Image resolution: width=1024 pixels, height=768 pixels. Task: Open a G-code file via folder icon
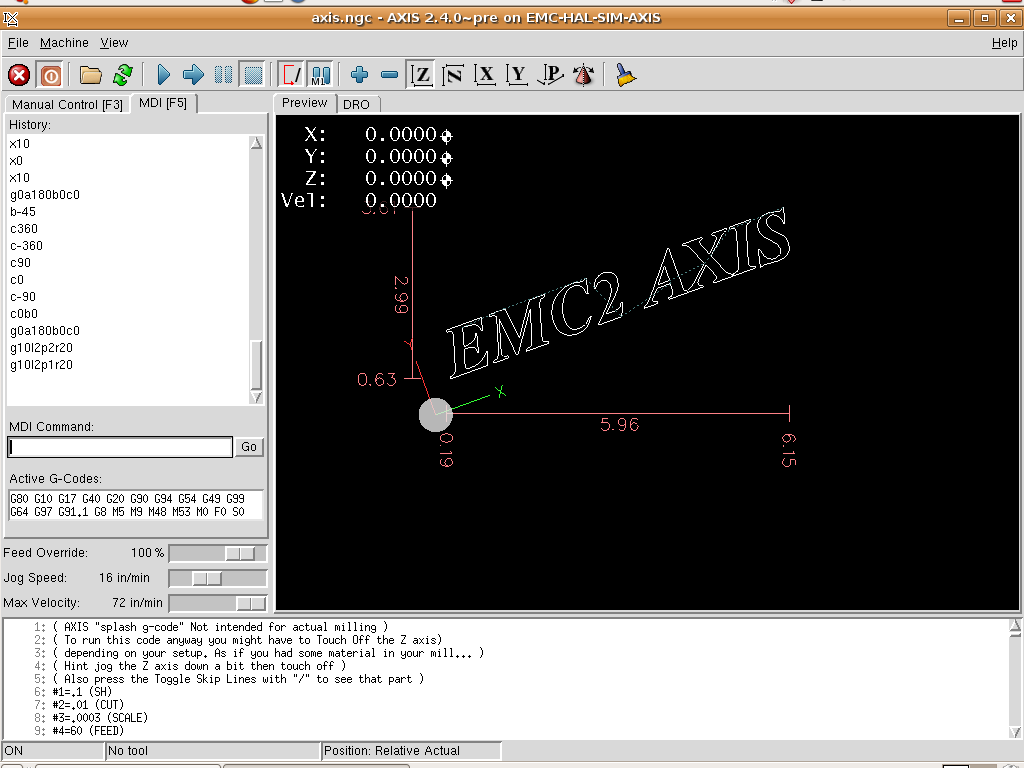[x=91, y=75]
